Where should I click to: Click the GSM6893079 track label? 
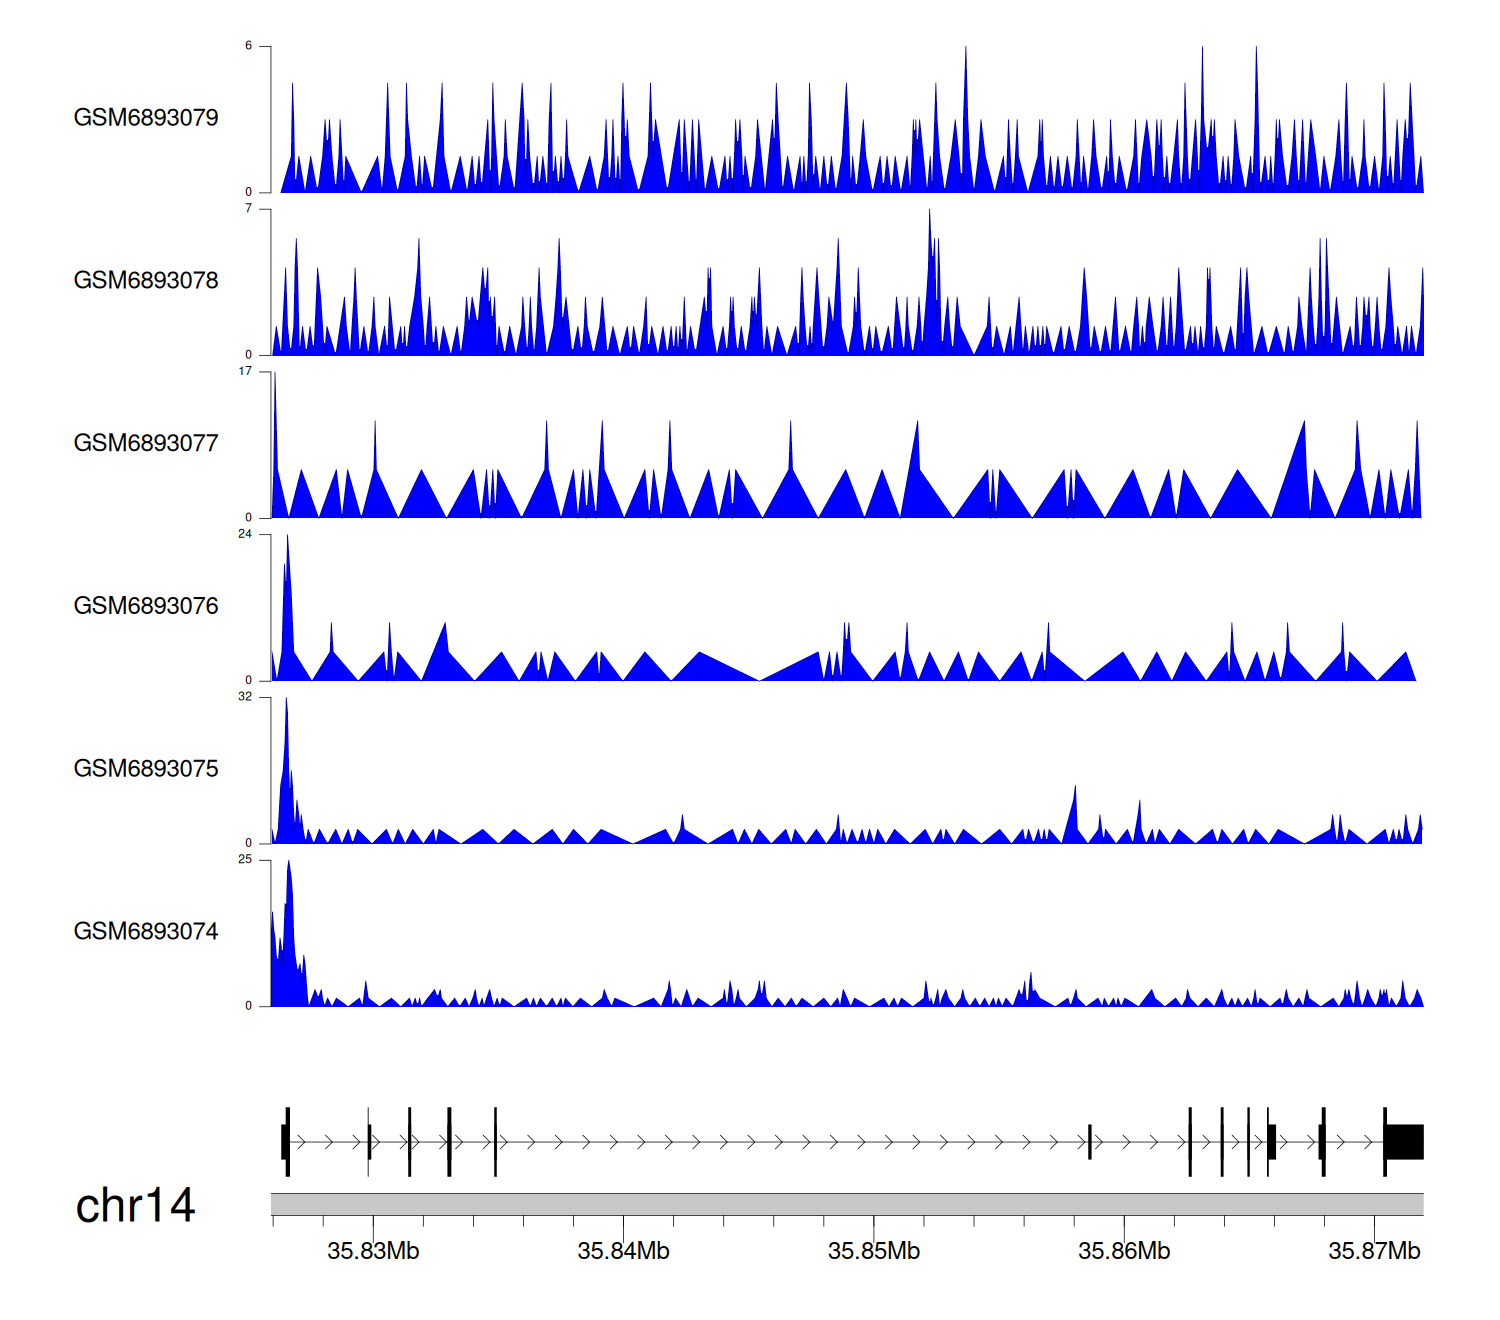(146, 118)
